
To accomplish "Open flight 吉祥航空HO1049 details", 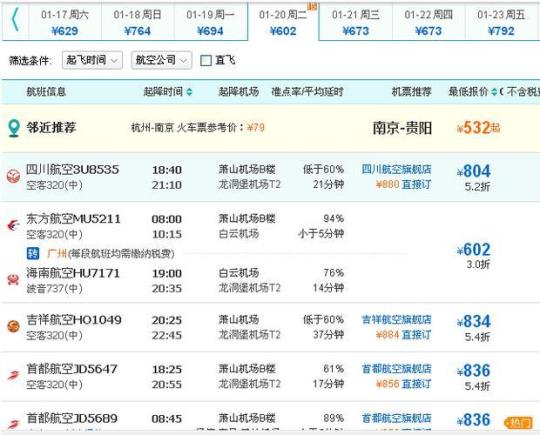I will [74, 320].
